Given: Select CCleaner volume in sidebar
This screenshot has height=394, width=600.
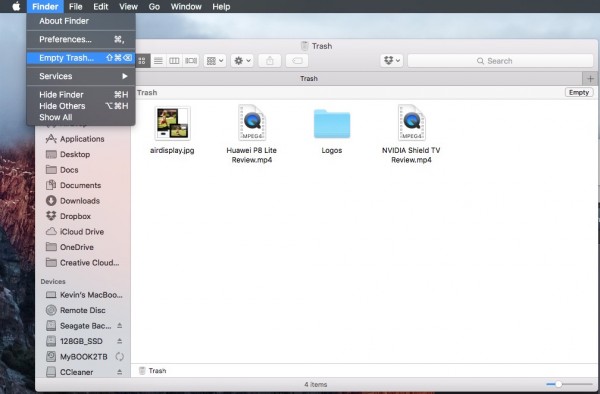Looking at the screenshot, I should click(x=77, y=372).
